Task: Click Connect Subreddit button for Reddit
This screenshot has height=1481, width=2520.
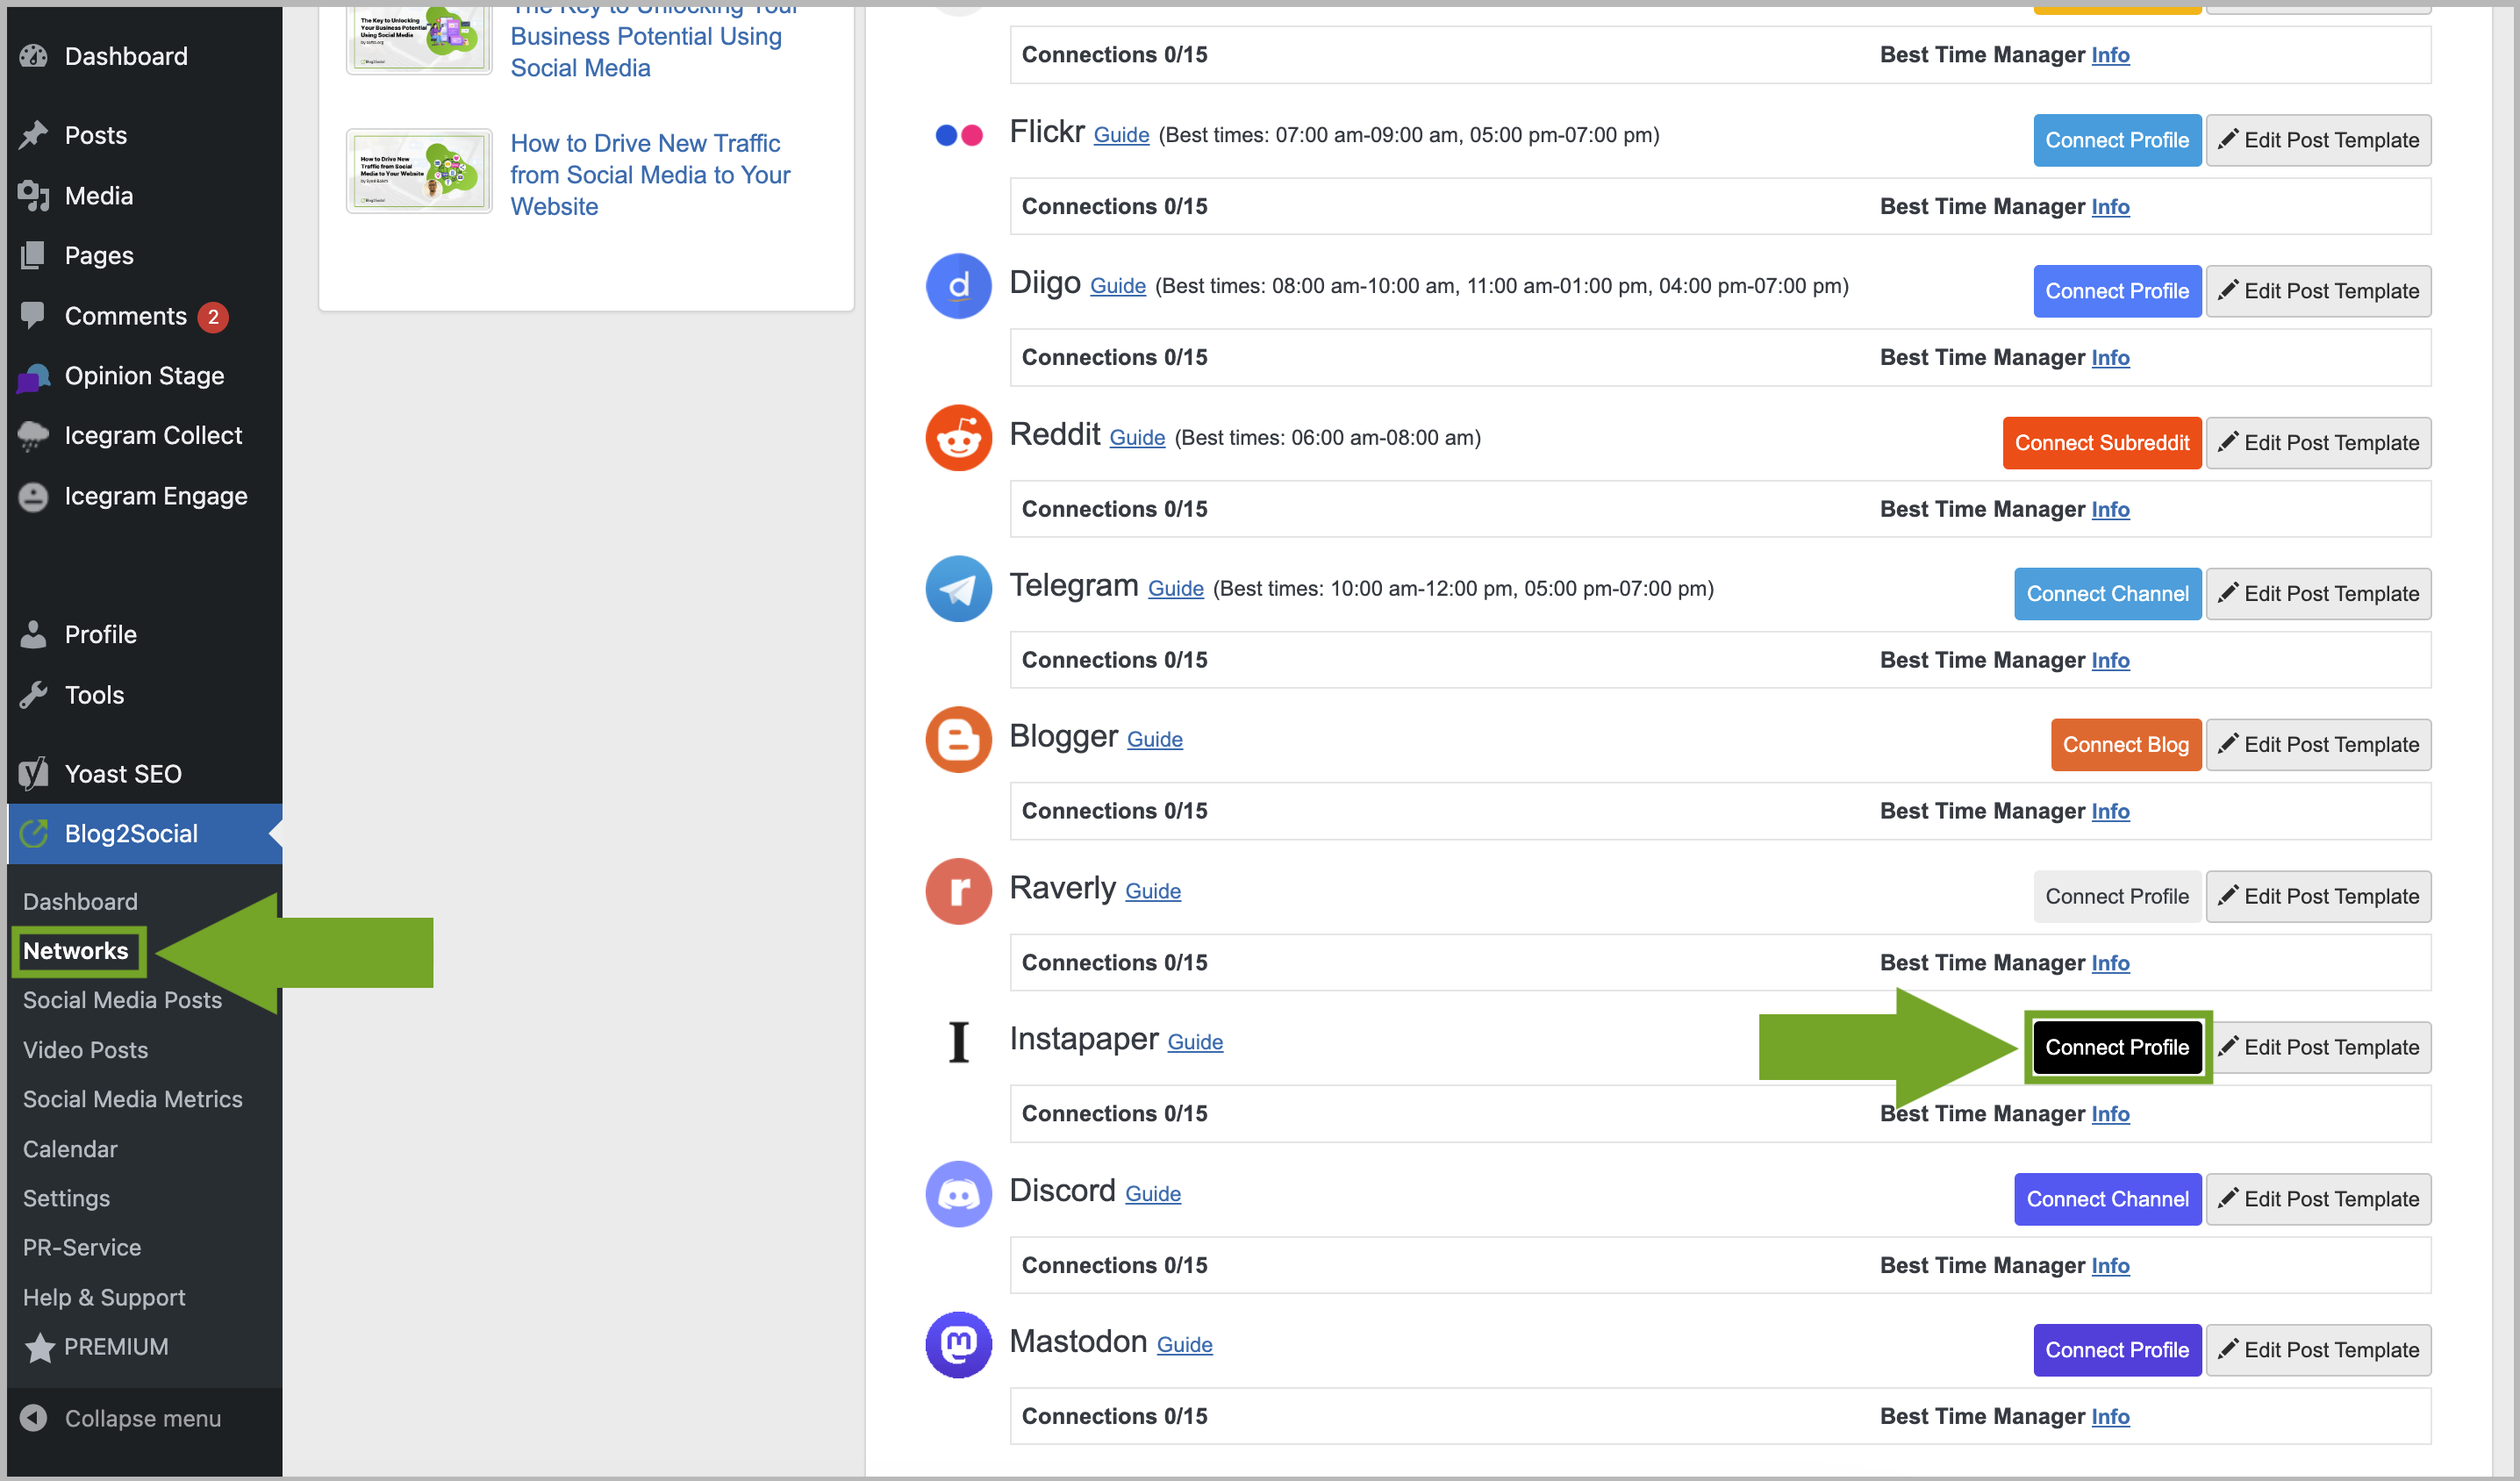Action: pyautogui.click(x=2102, y=443)
